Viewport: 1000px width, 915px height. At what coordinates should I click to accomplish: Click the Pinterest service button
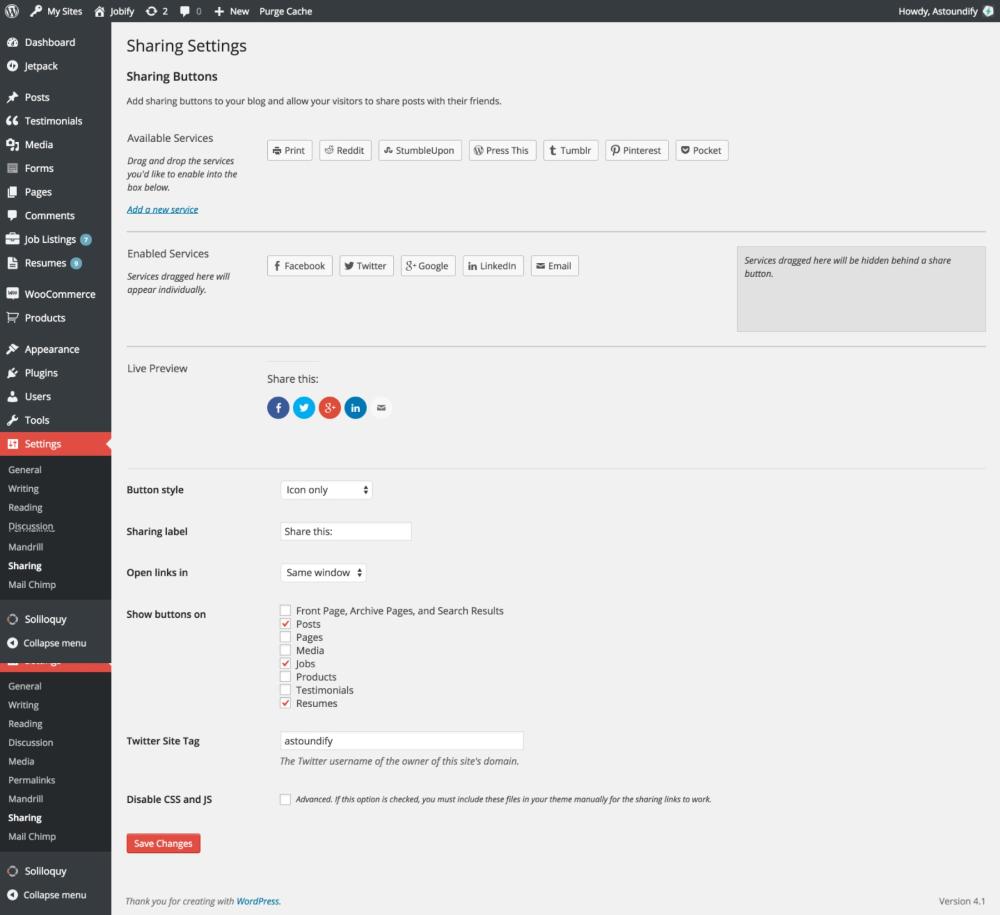(636, 150)
